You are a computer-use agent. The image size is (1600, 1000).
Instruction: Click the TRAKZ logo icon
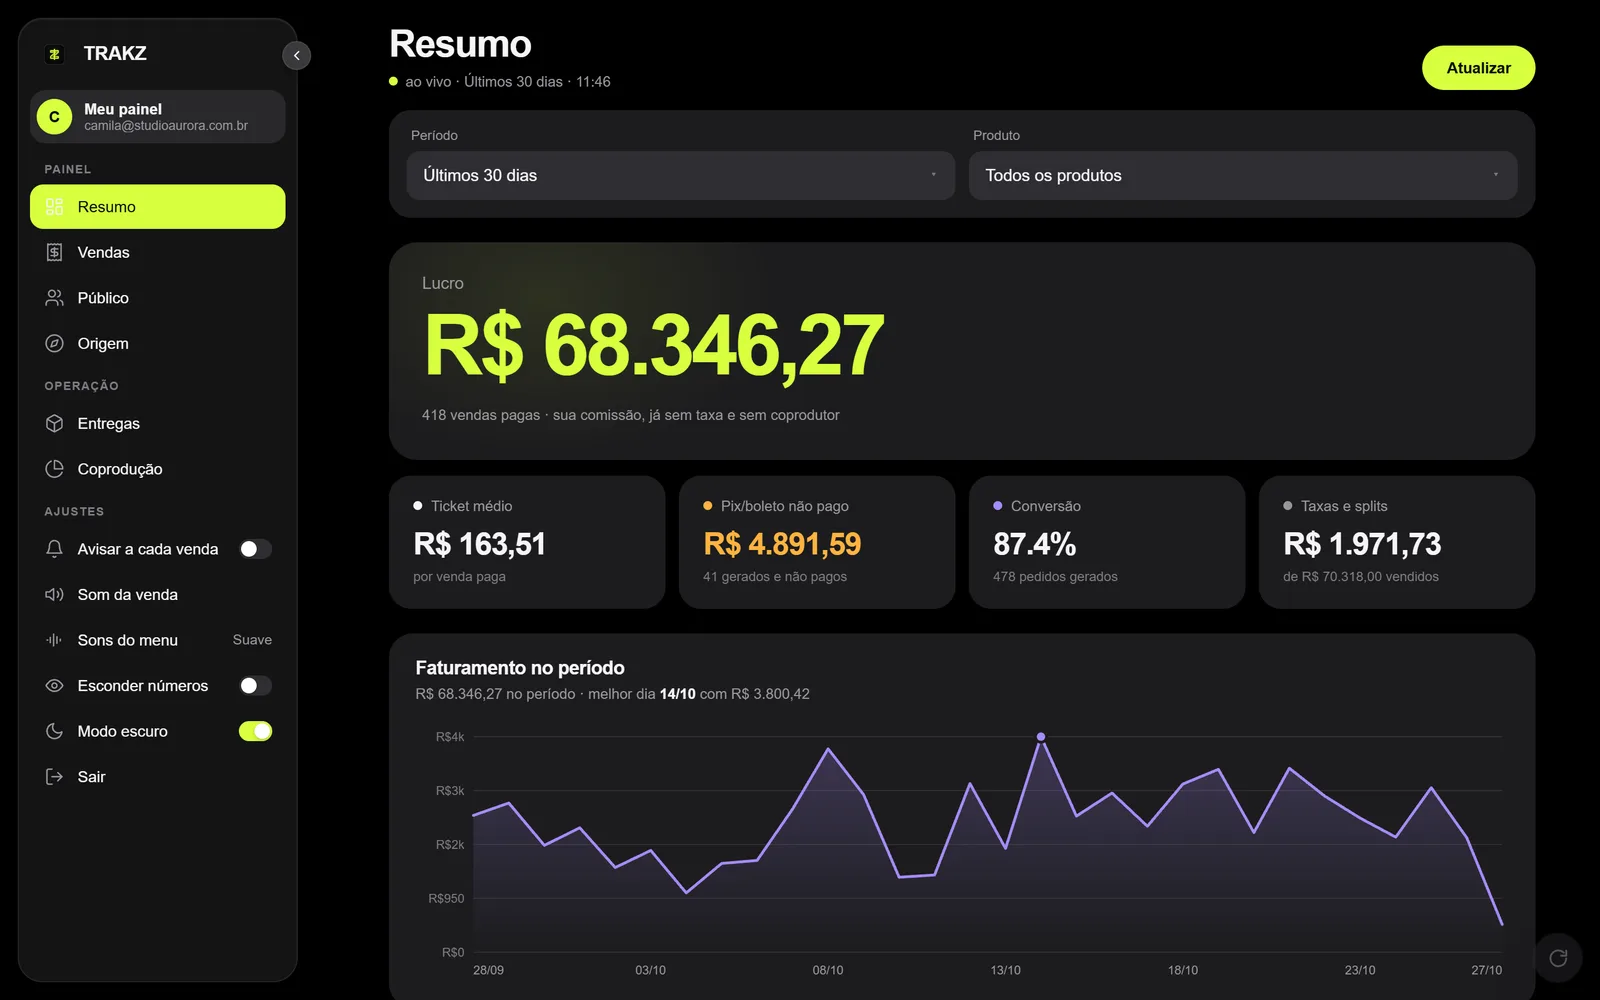pos(55,54)
